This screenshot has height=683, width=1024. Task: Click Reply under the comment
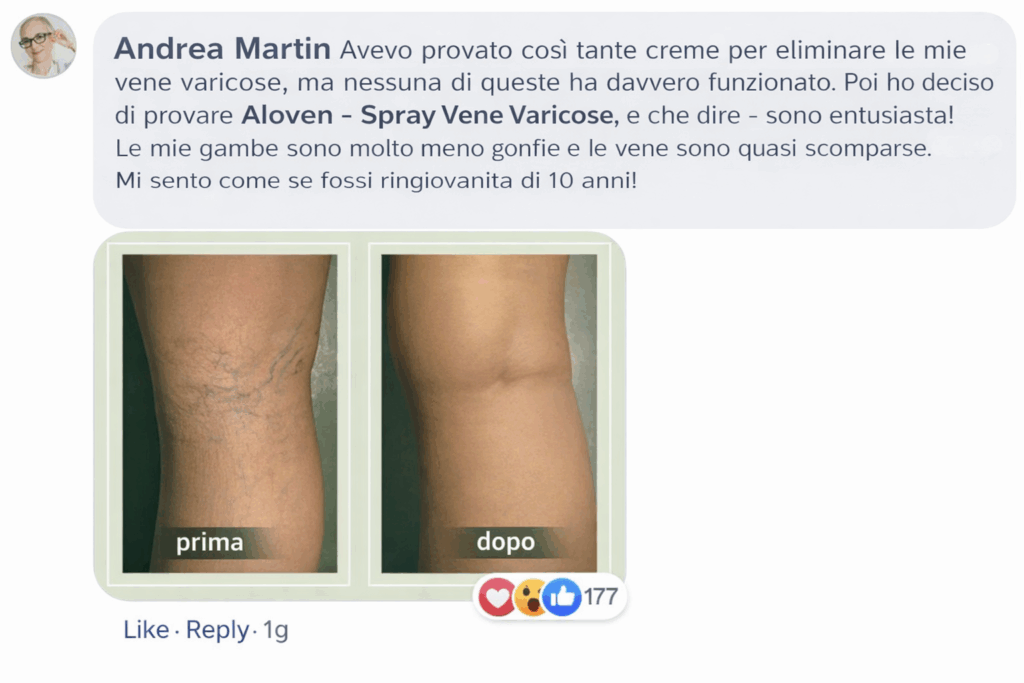[x=217, y=630]
